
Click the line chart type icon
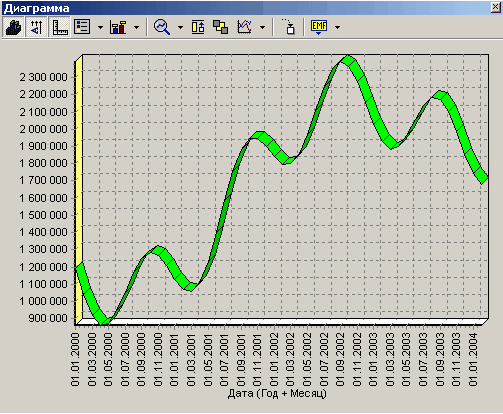[x=244, y=27]
